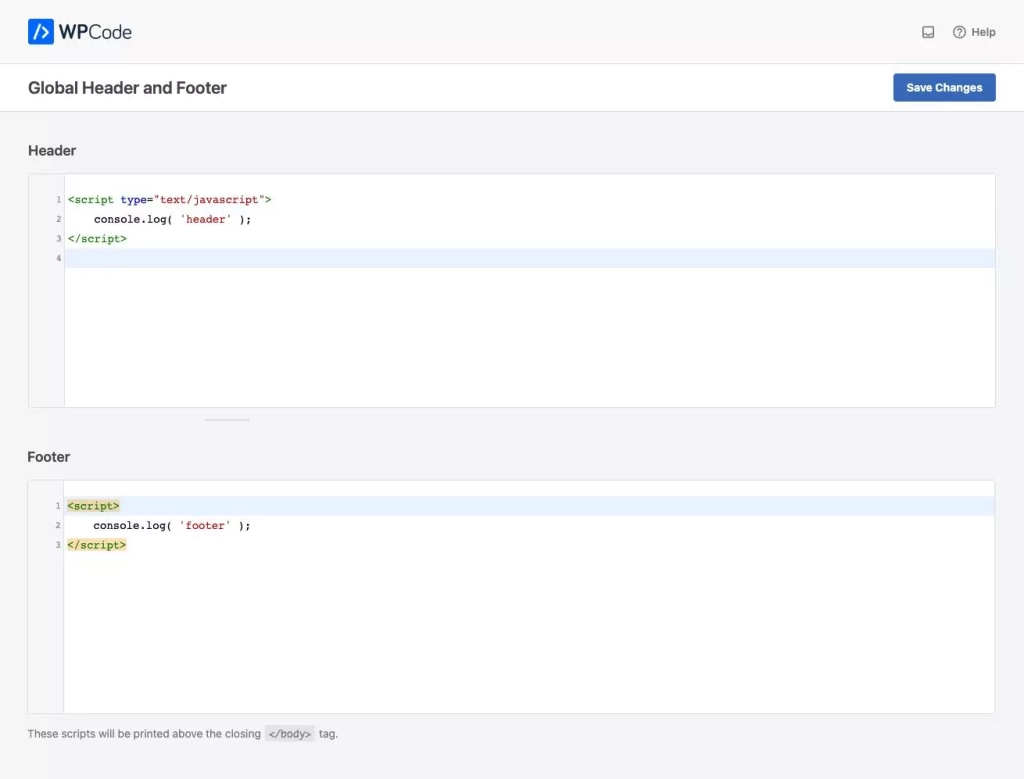Open the notifications inbox icon
Image resolution: width=1024 pixels, height=779 pixels.
[x=927, y=32]
